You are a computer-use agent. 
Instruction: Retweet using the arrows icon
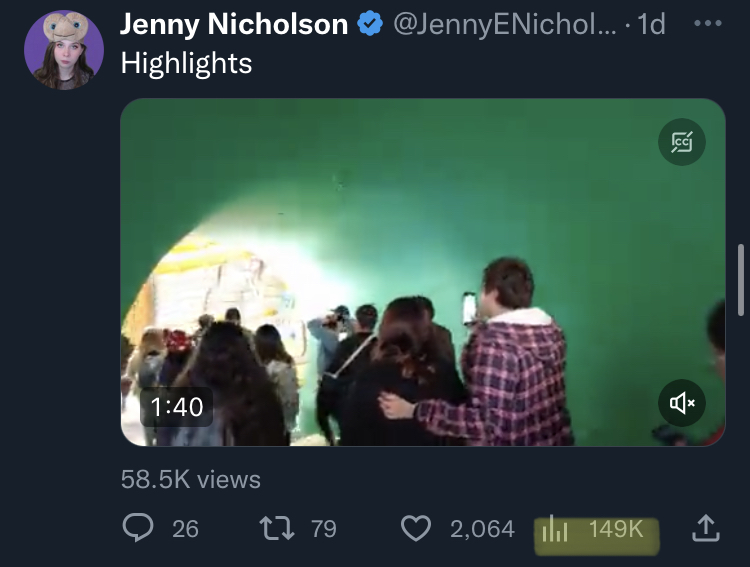tap(277, 528)
